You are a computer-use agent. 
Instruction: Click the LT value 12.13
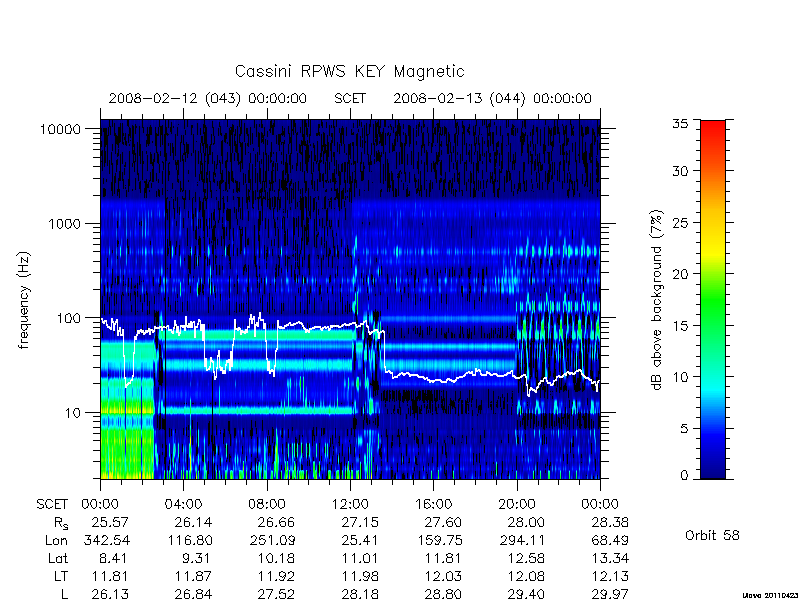[x=610, y=576]
